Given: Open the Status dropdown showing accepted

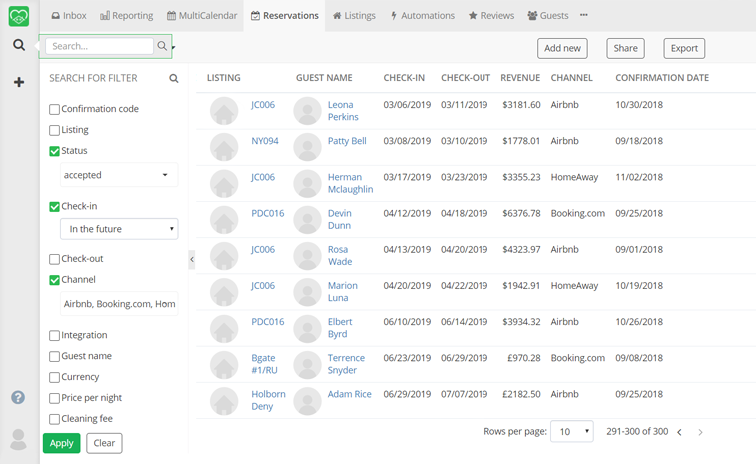Looking at the screenshot, I should pyautogui.click(x=119, y=175).
